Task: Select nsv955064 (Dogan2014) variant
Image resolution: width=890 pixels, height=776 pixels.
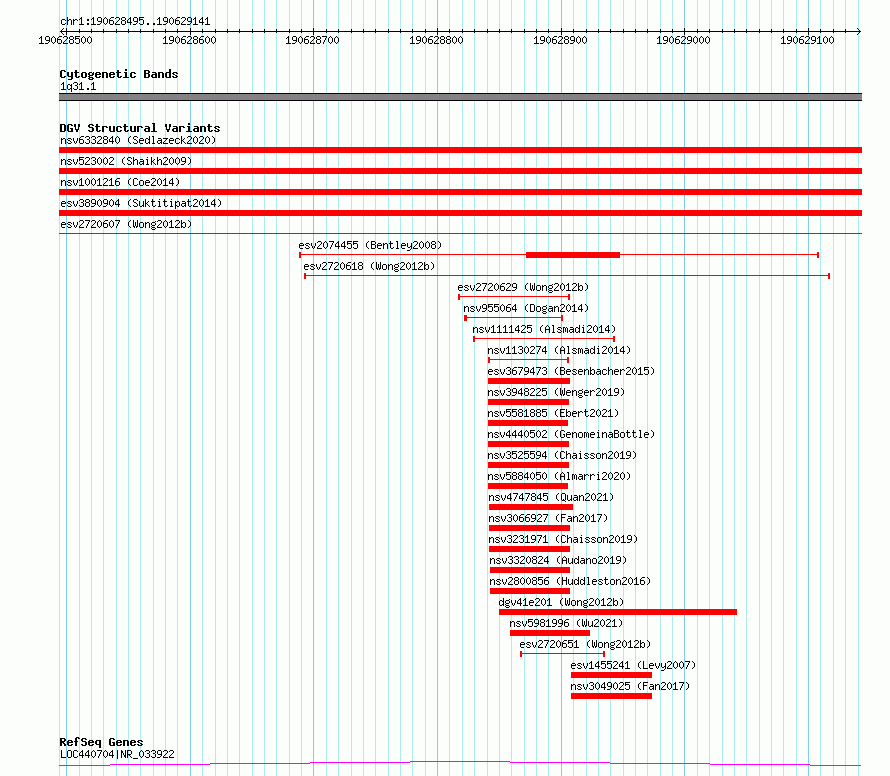Action: (526, 308)
